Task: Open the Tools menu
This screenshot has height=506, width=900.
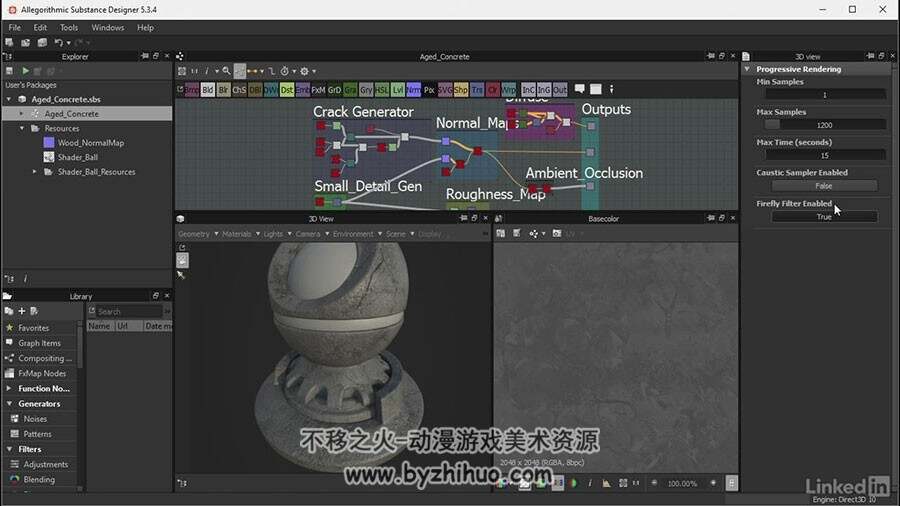Action: tap(69, 28)
